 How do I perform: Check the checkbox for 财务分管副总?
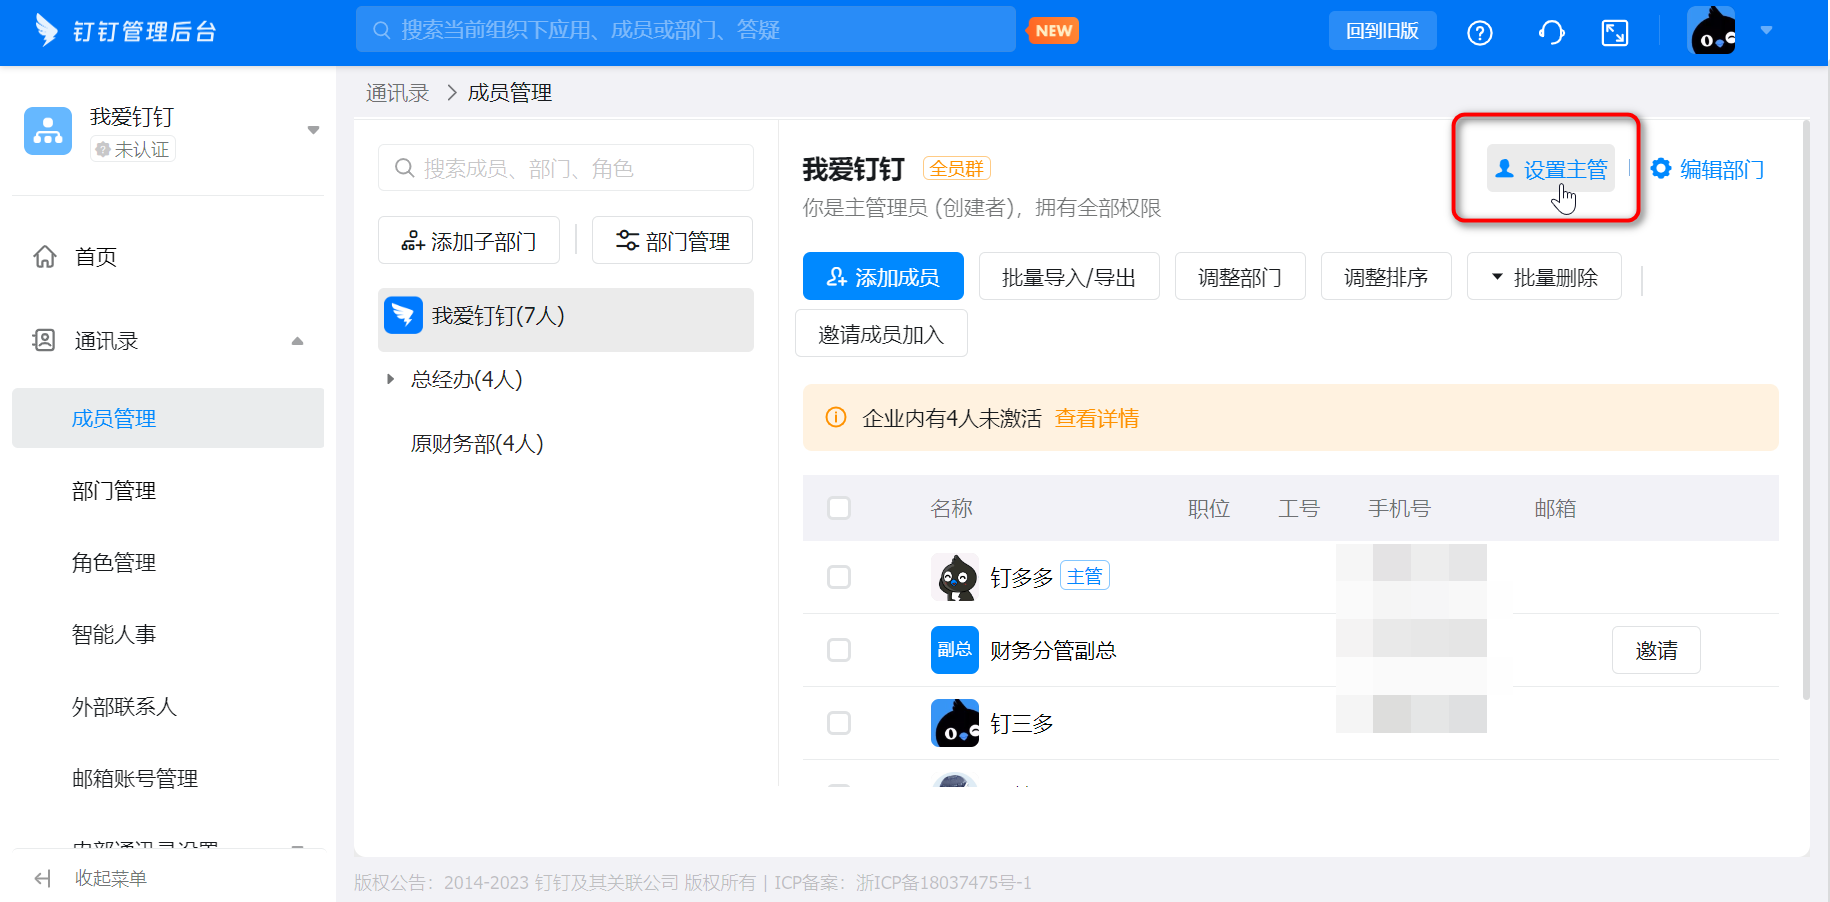(839, 650)
